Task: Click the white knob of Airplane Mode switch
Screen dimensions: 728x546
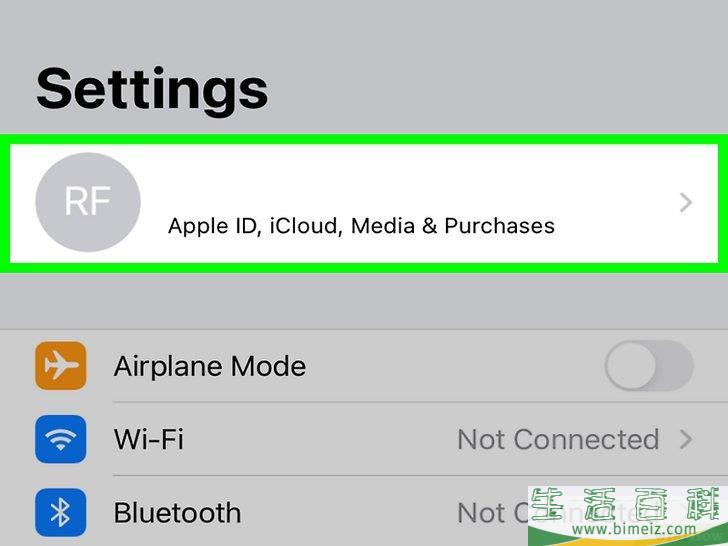Action: pos(630,366)
